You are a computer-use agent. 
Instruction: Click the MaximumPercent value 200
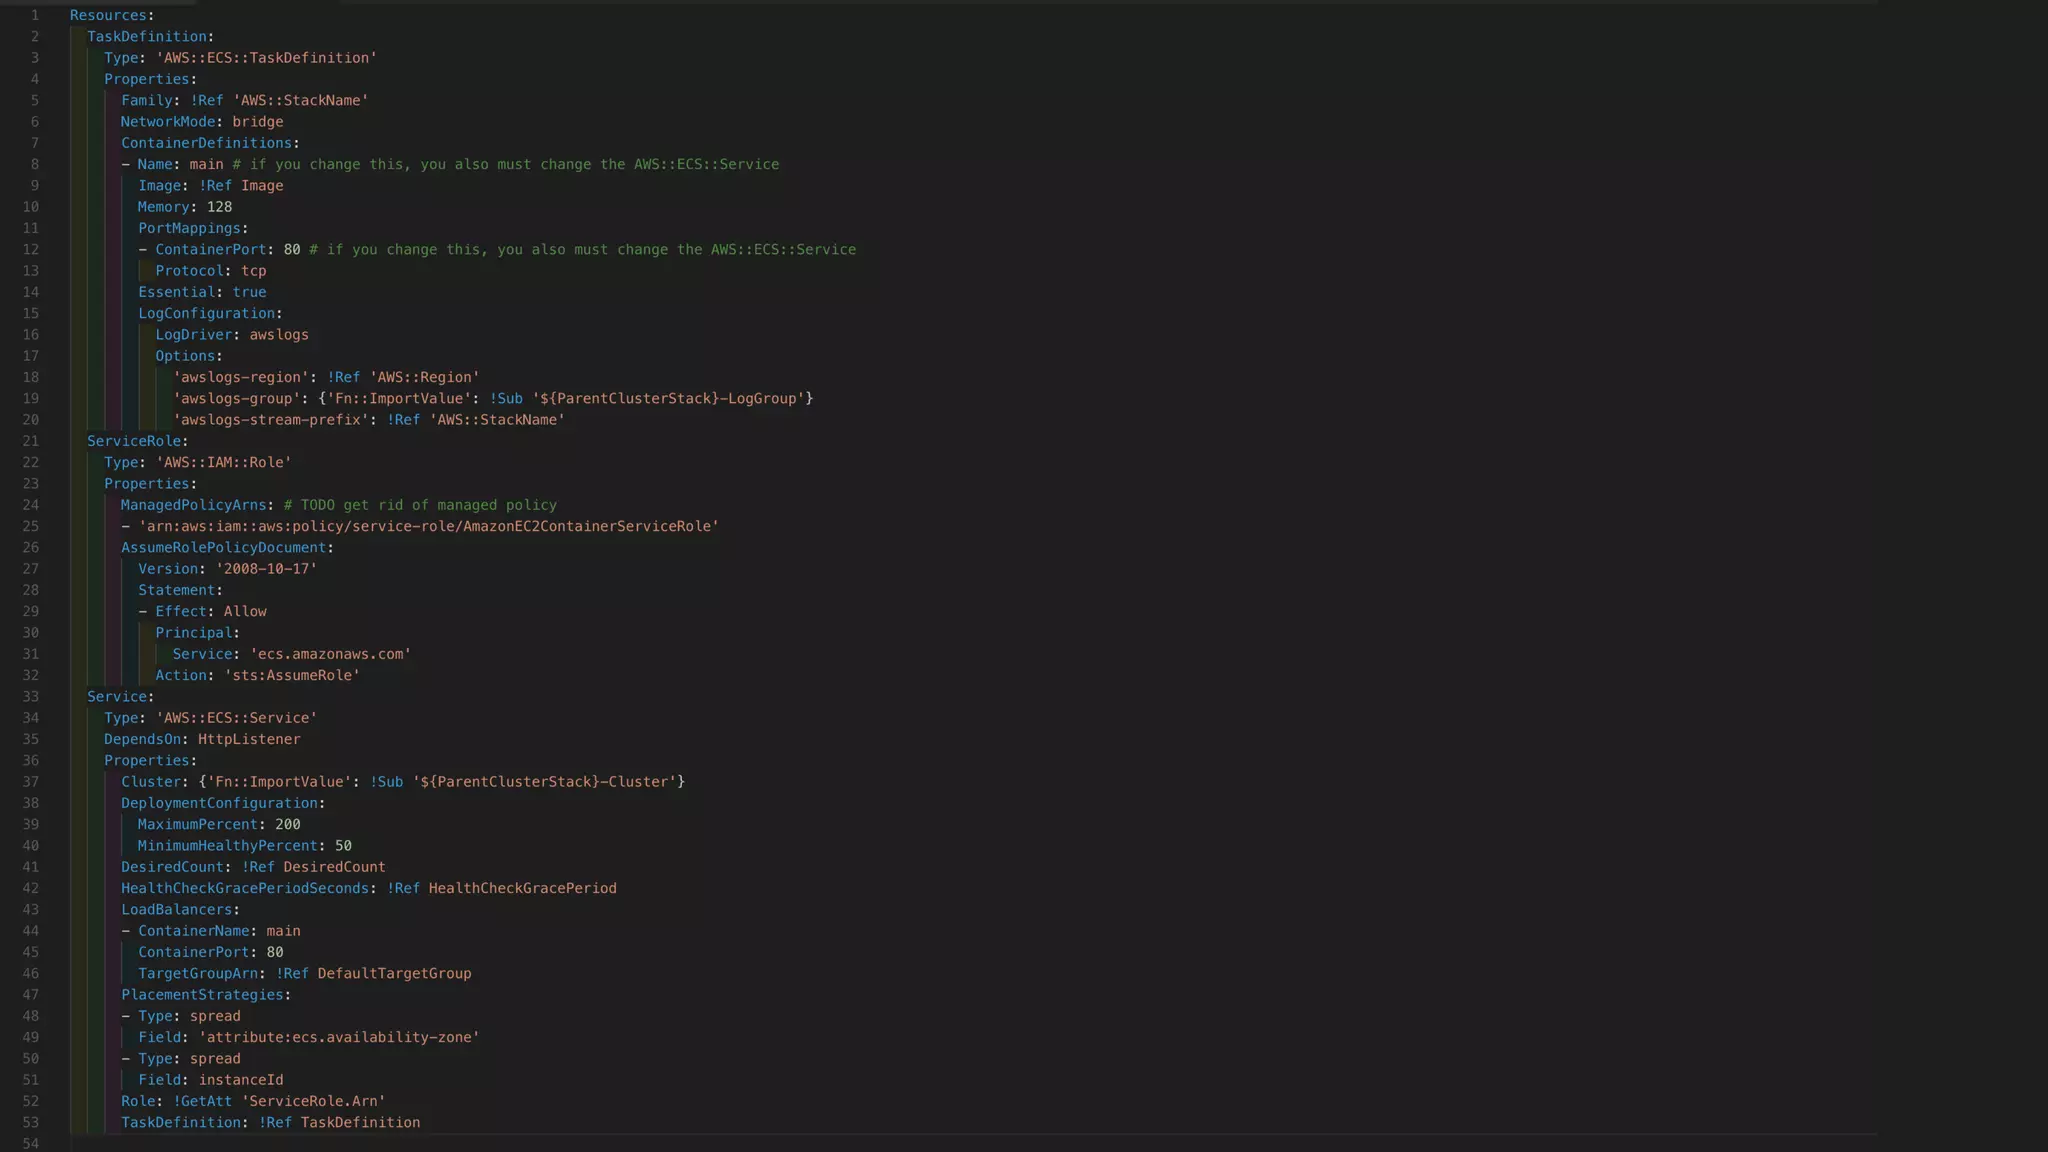[x=287, y=824]
